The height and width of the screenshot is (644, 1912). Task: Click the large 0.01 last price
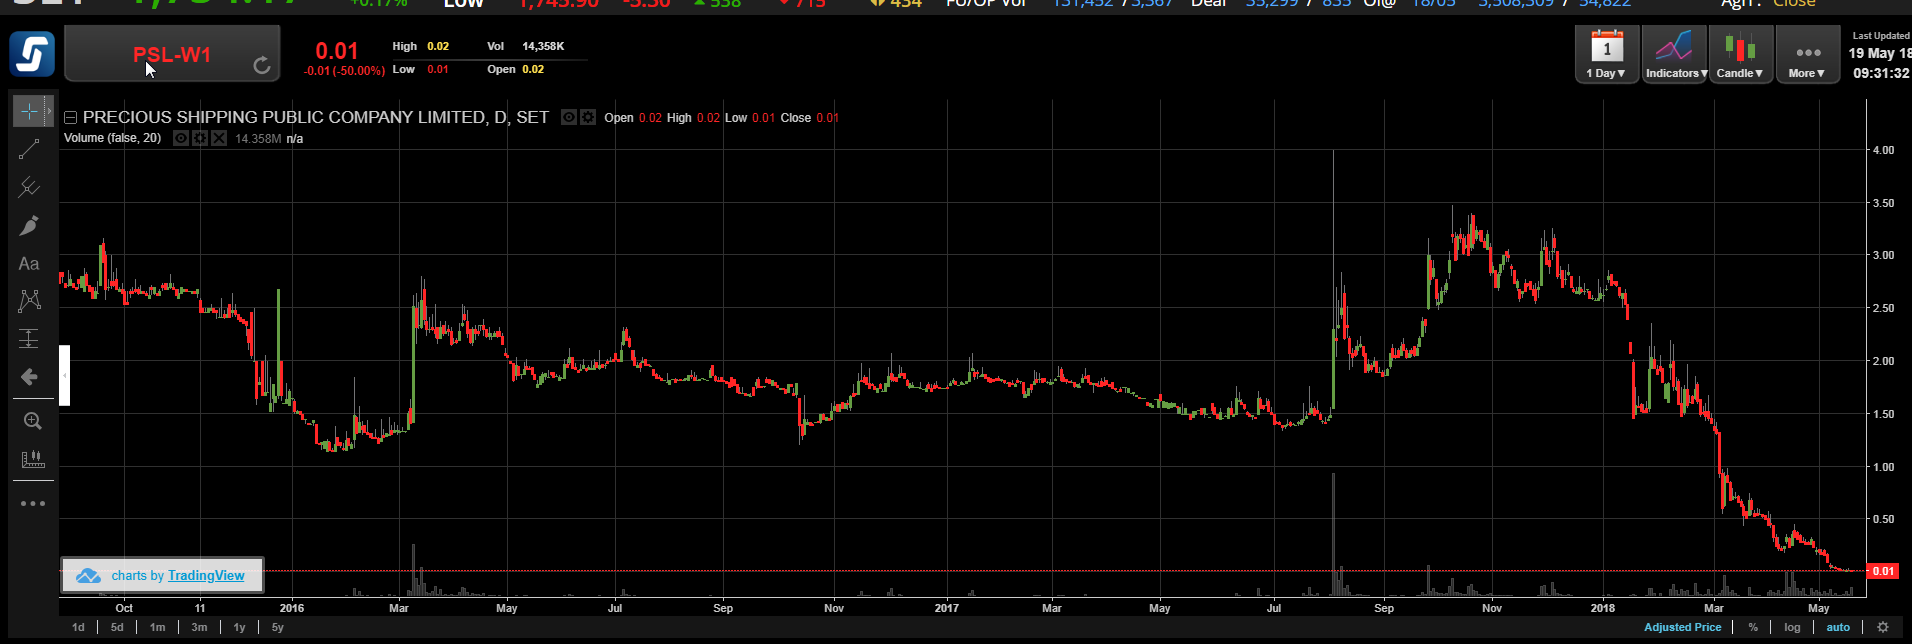point(337,50)
